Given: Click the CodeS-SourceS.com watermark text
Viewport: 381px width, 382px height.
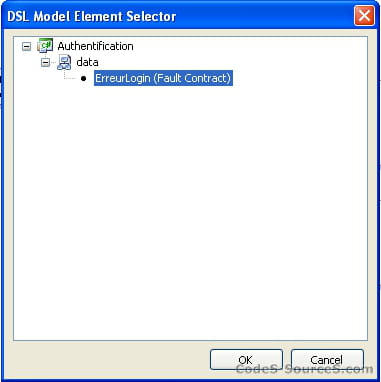Looking at the screenshot, I should click(305, 369).
